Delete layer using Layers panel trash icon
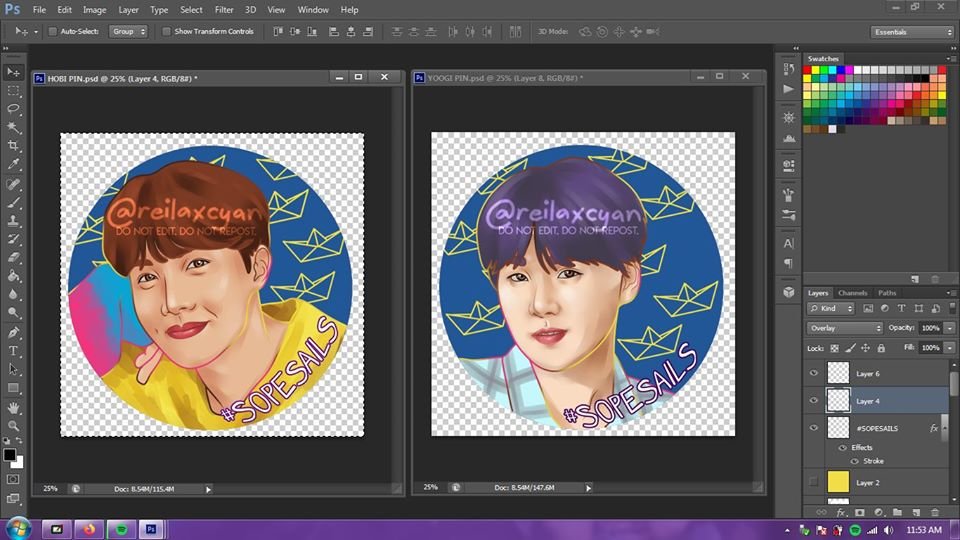960x540 pixels. [935, 512]
